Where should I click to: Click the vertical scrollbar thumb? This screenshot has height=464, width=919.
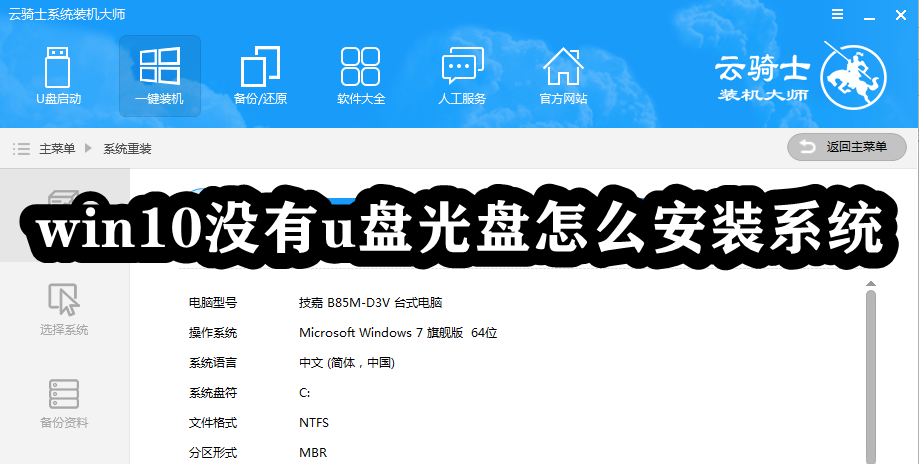(871, 376)
